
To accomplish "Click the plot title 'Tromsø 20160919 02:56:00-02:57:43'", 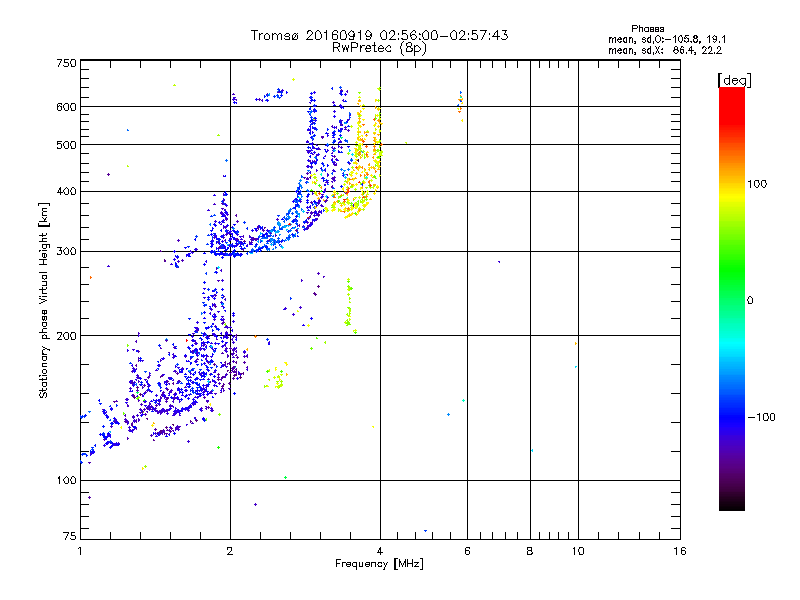I will coord(379,35).
